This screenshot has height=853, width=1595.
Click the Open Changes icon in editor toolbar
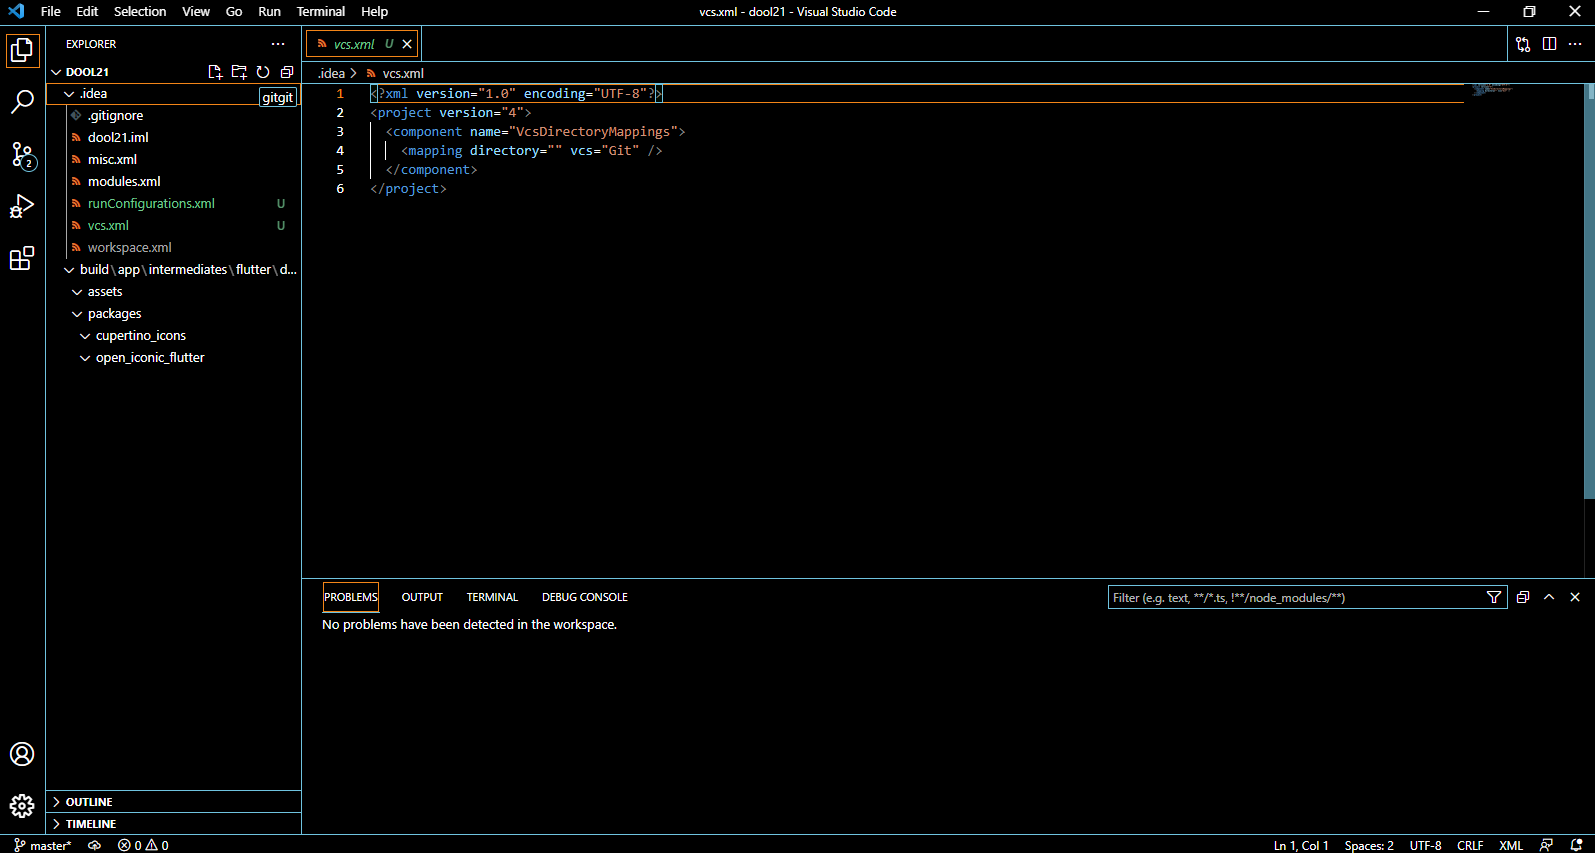1523,44
